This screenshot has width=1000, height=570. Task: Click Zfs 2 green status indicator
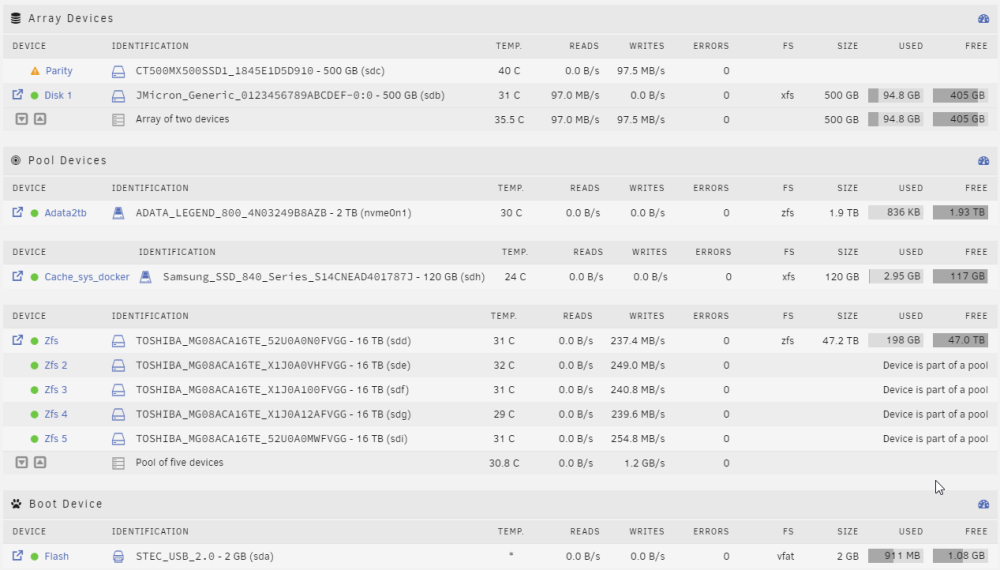(x=34, y=365)
